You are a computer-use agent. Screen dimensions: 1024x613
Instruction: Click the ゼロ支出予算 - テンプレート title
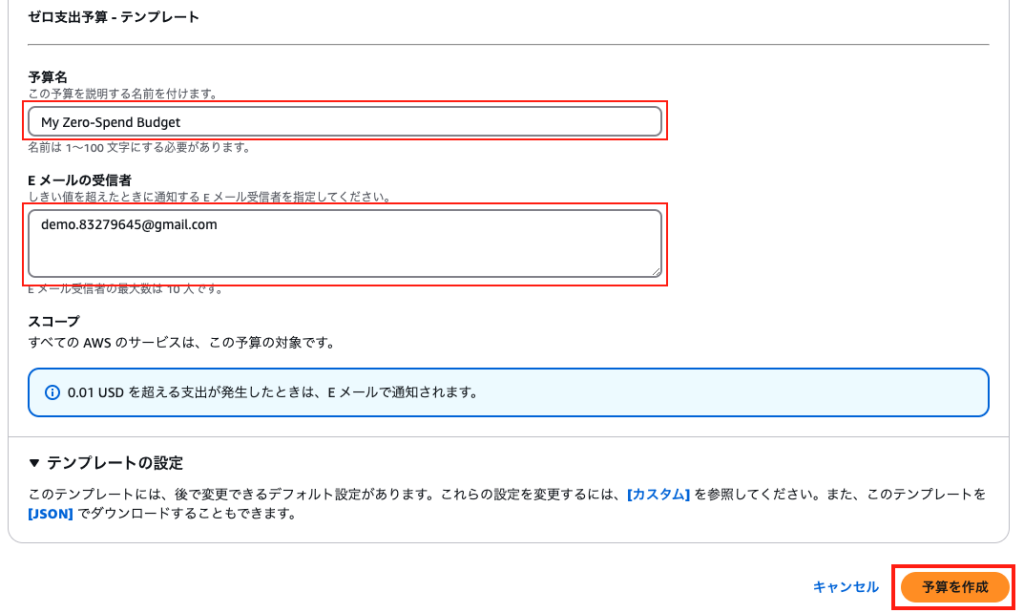114,17
